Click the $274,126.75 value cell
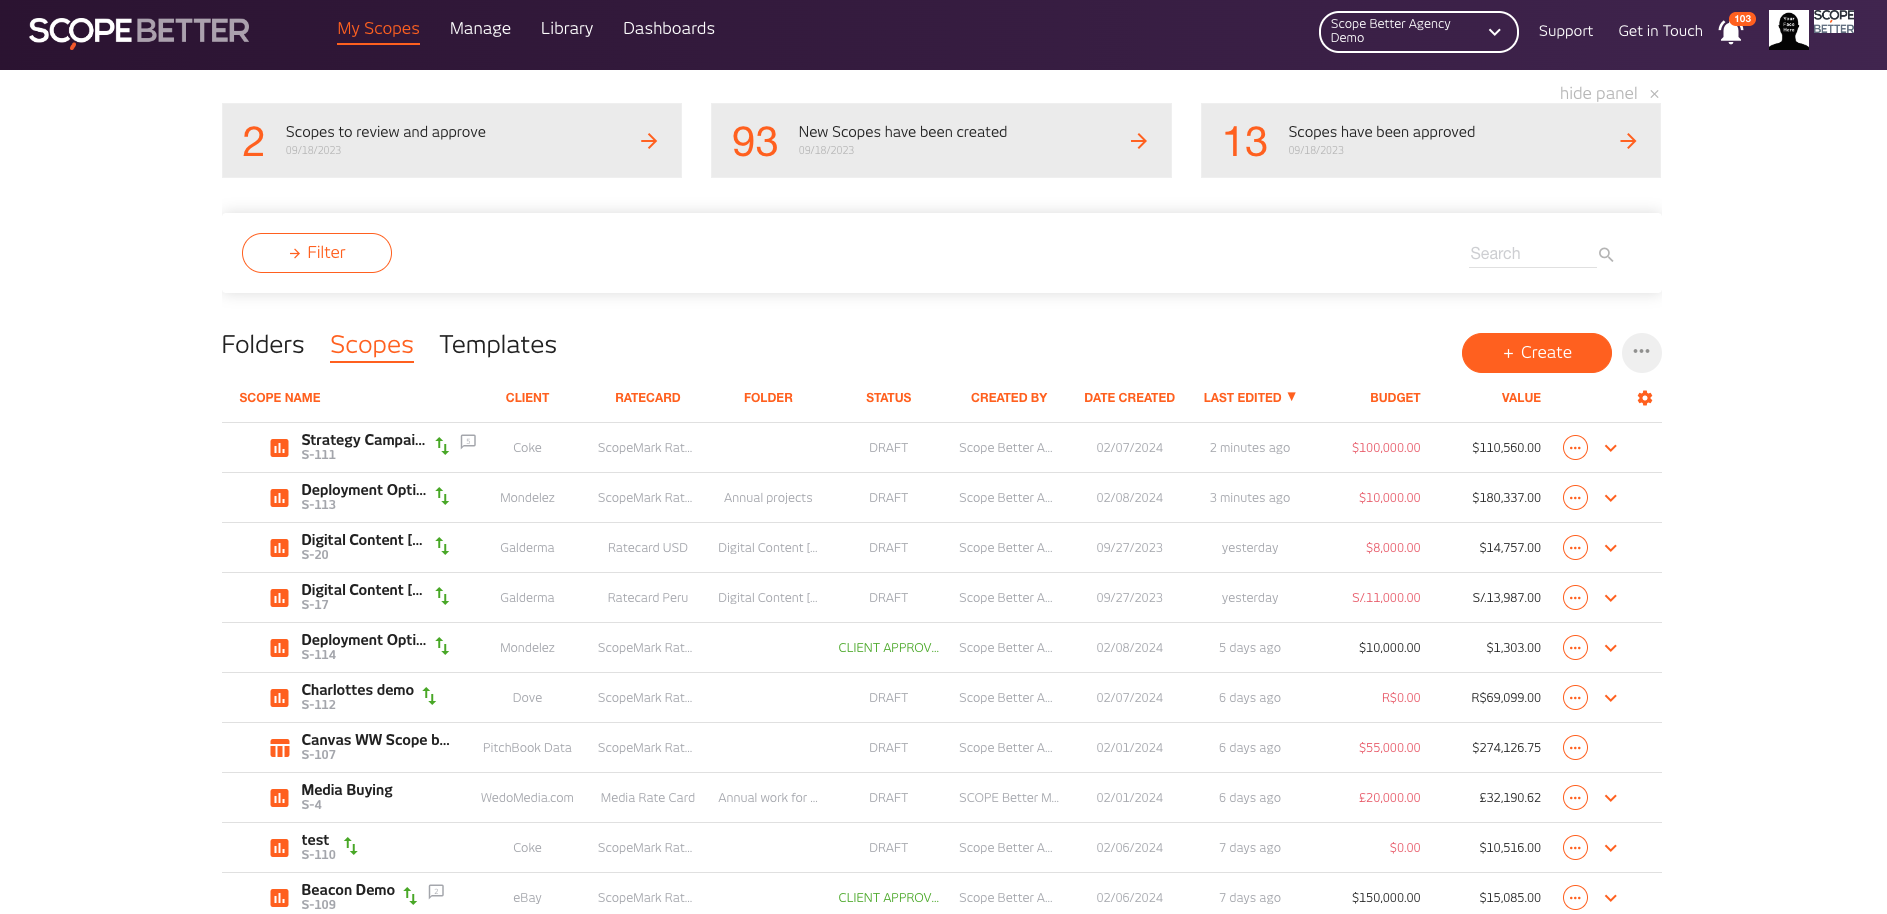The width and height of the screenshot is (1887, 914). [1506, 748]
